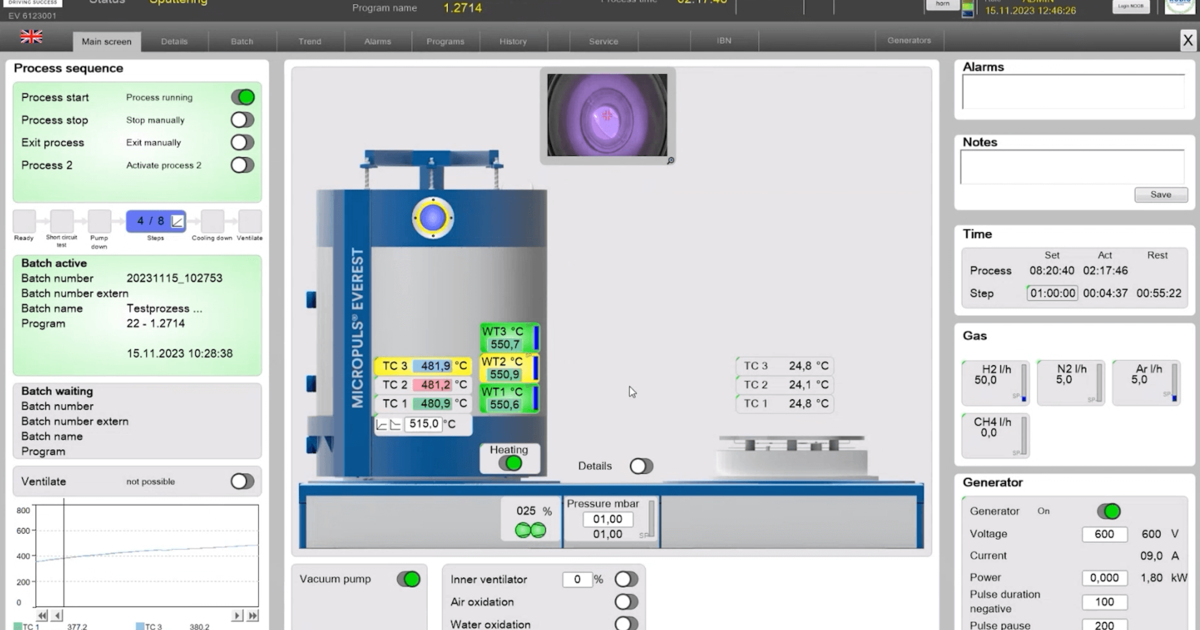
Task: Open the Main screen tab
Action: point(106,41)
